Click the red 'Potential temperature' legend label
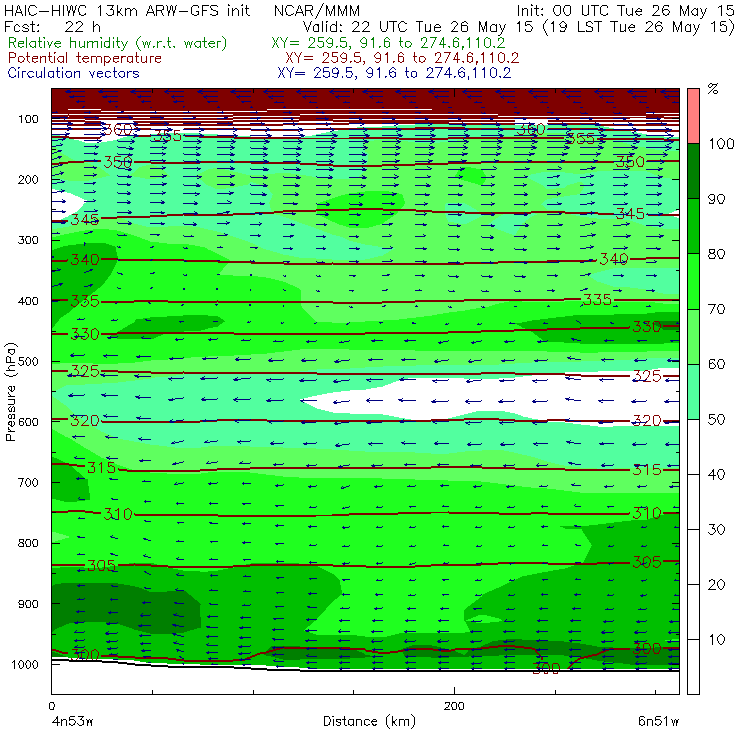Image resolution: width=740 pixels, height=740 pixels. click(85, 58)
